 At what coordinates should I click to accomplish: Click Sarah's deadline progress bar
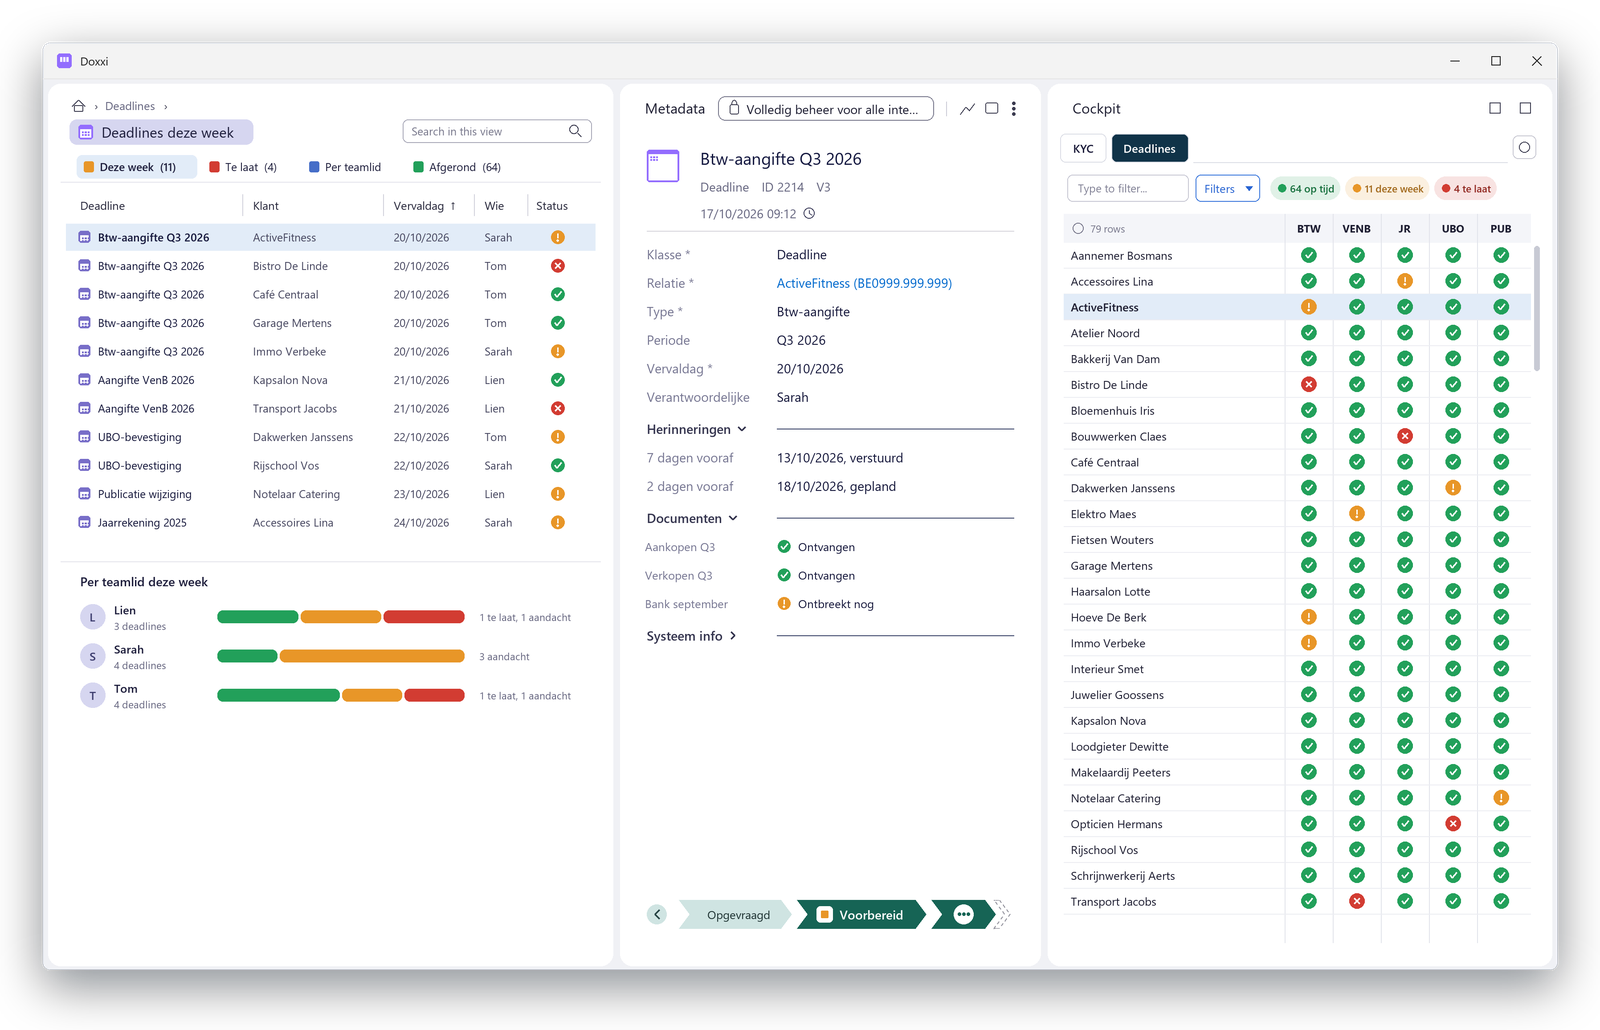(x=341, y=656)
